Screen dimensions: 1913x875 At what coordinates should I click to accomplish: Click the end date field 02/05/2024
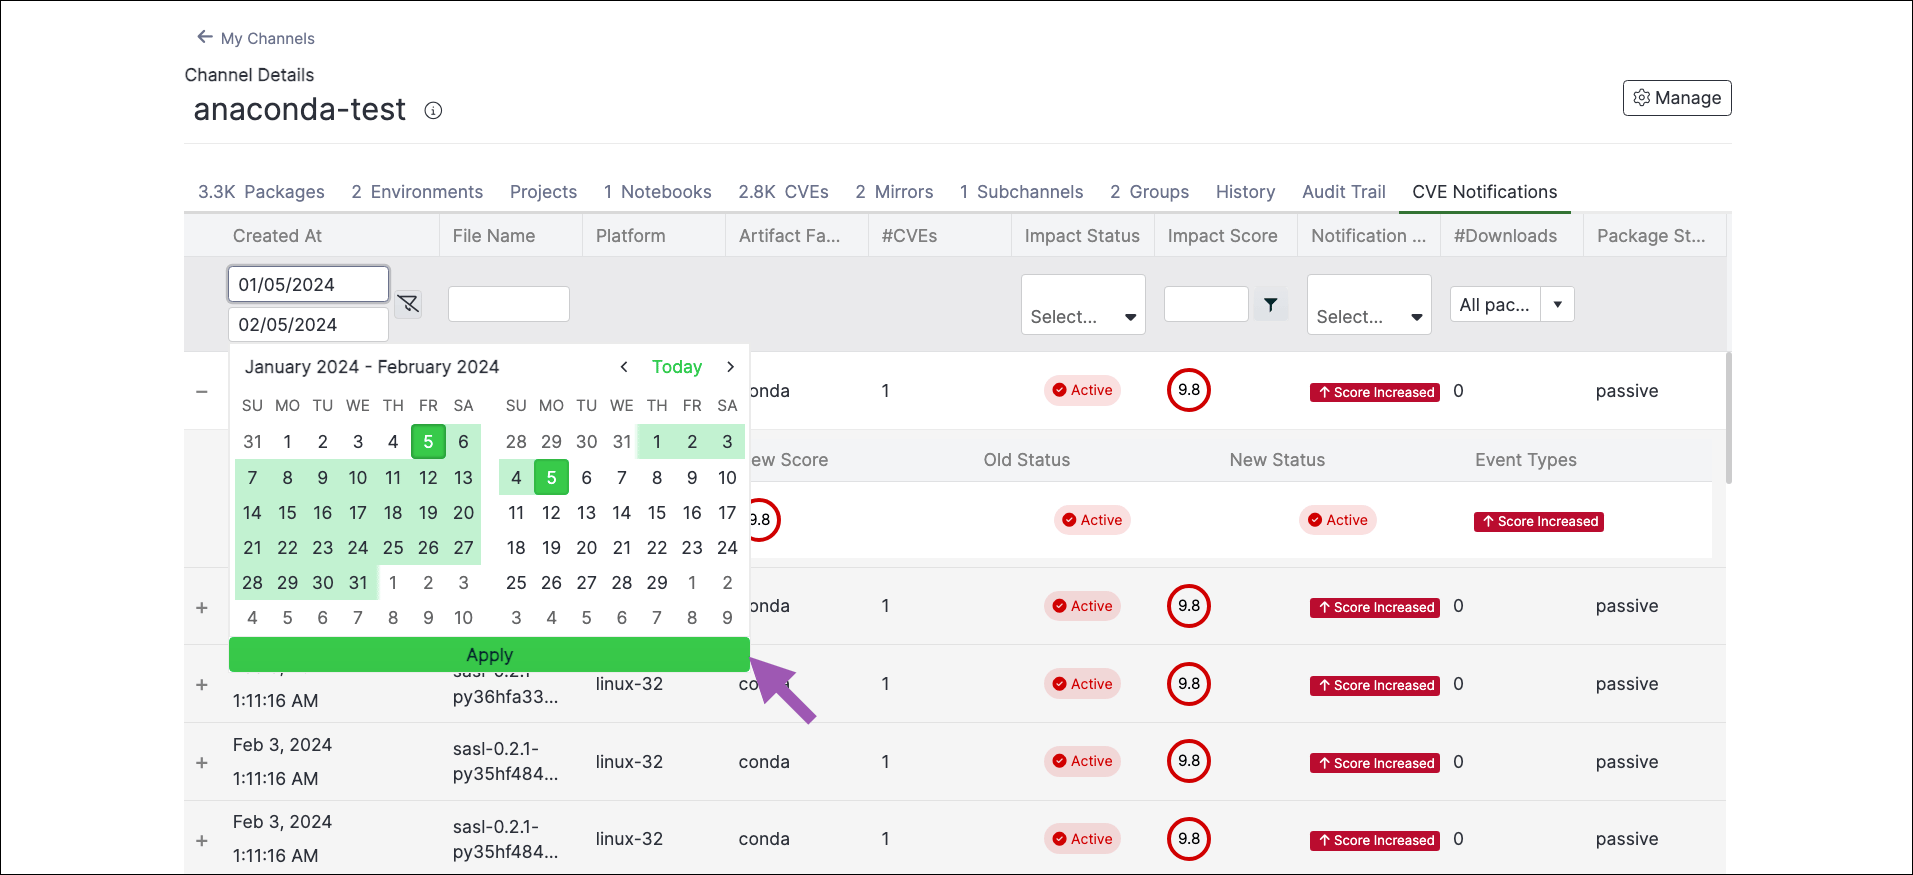(x=308, y=324)
